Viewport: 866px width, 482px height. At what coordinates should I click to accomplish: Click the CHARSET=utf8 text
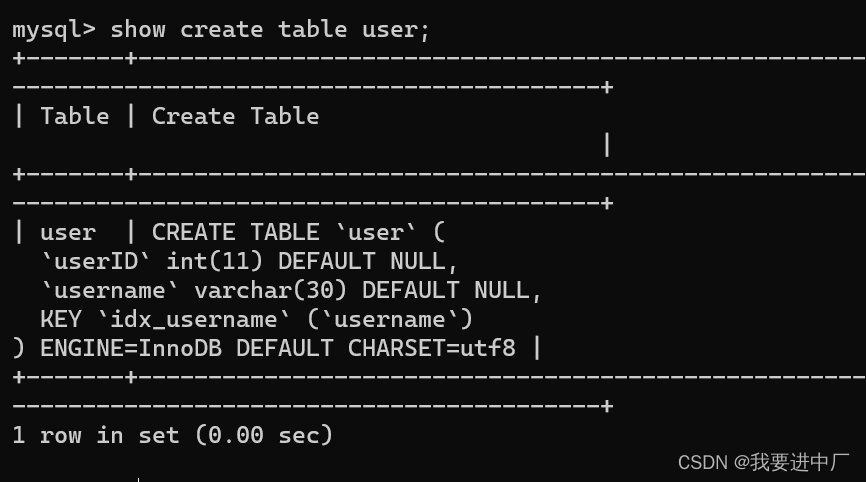pyautogui.click(x=432, y=349)
